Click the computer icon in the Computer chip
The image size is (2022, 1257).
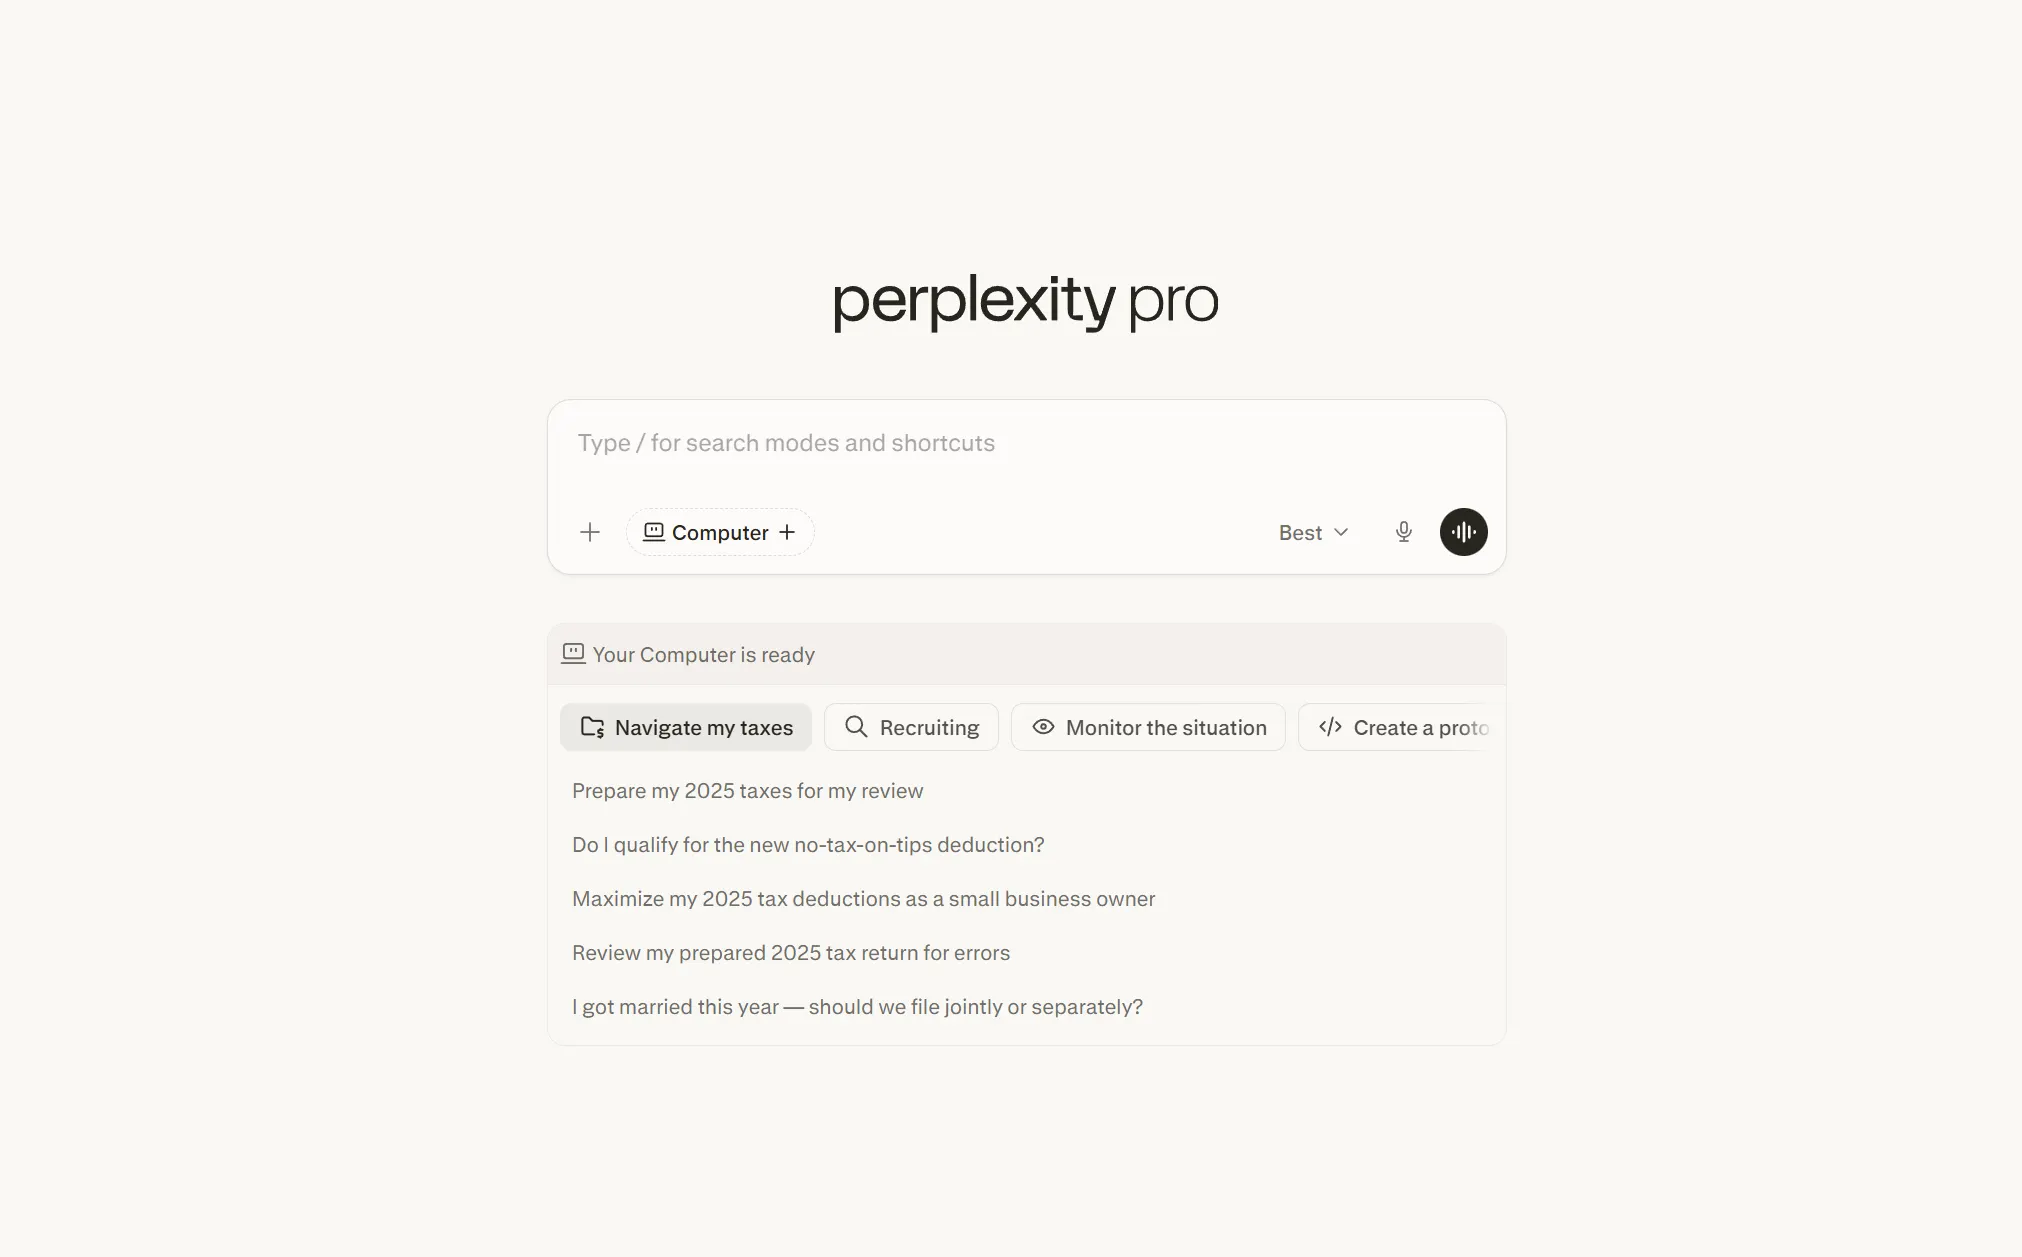(654, 532)
